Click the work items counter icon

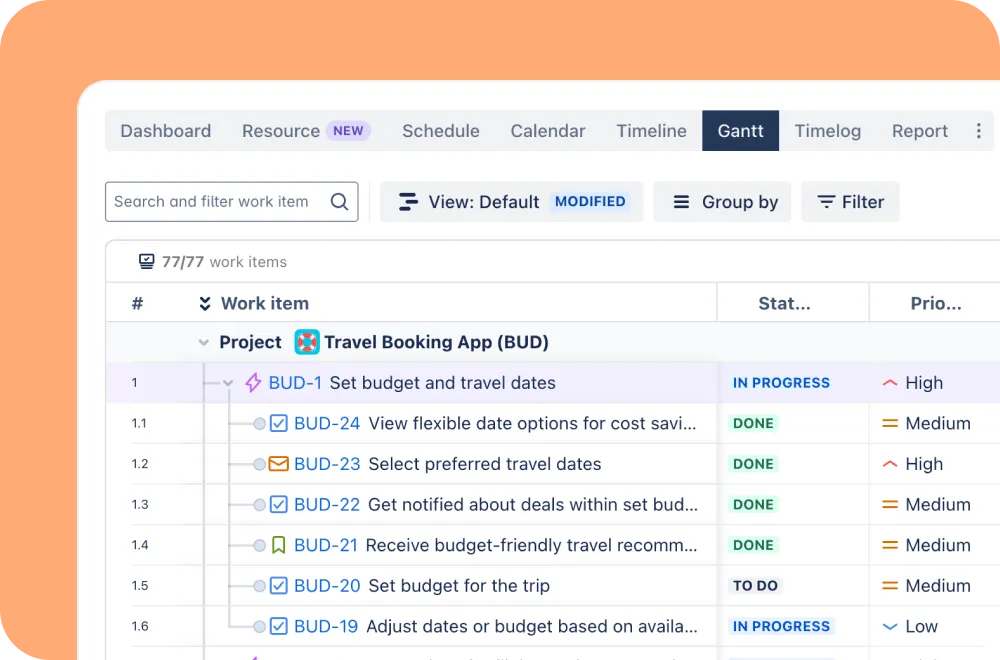point(146,261)
